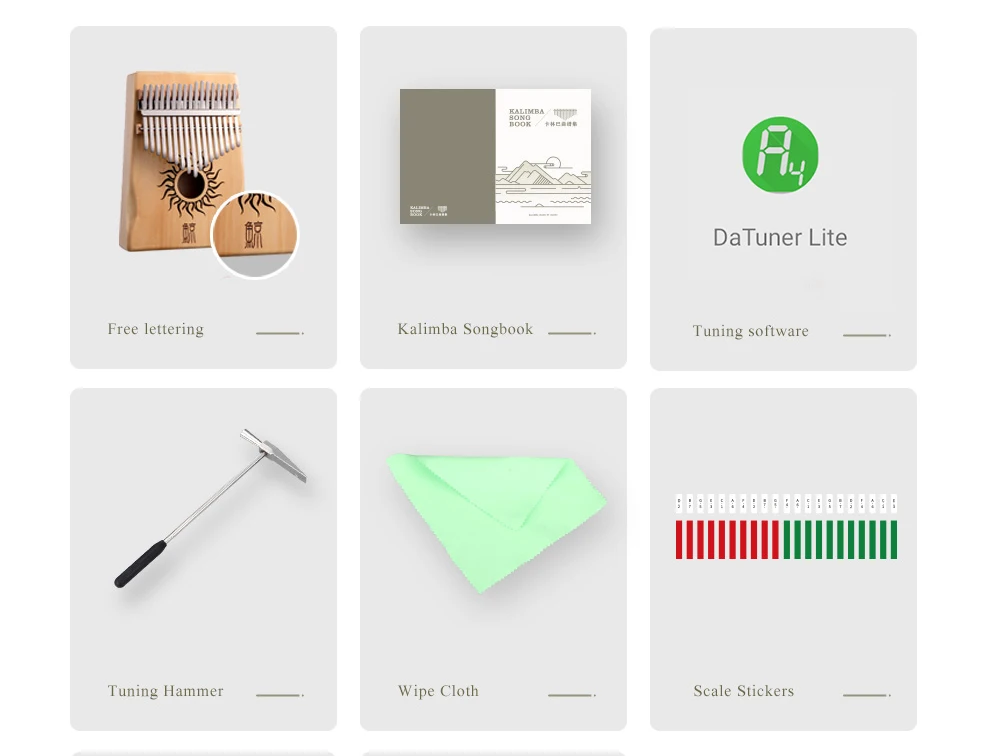Click the white note labels above stickers
This screenshot has width=990, height=756.
click(x=786, y=503)
